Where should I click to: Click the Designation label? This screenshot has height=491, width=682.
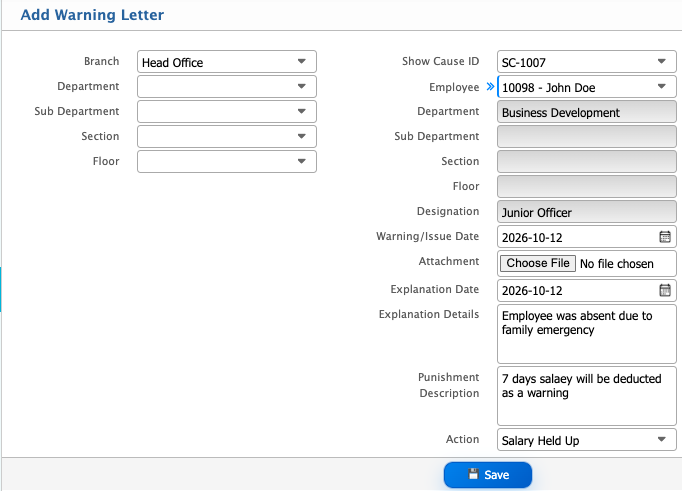[448, 211]
